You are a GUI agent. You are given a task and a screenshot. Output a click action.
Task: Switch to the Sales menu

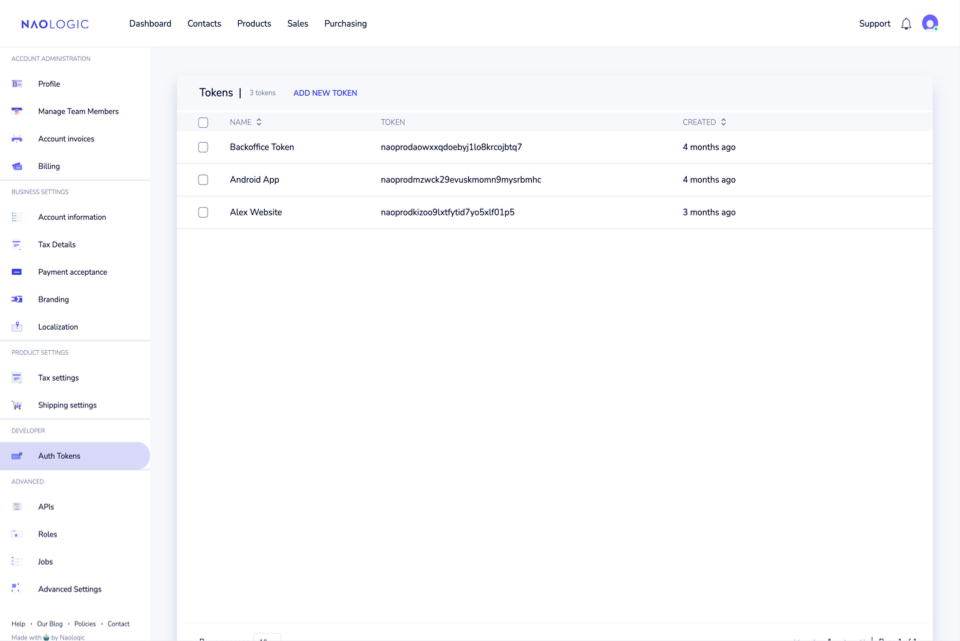coord(298,24)
